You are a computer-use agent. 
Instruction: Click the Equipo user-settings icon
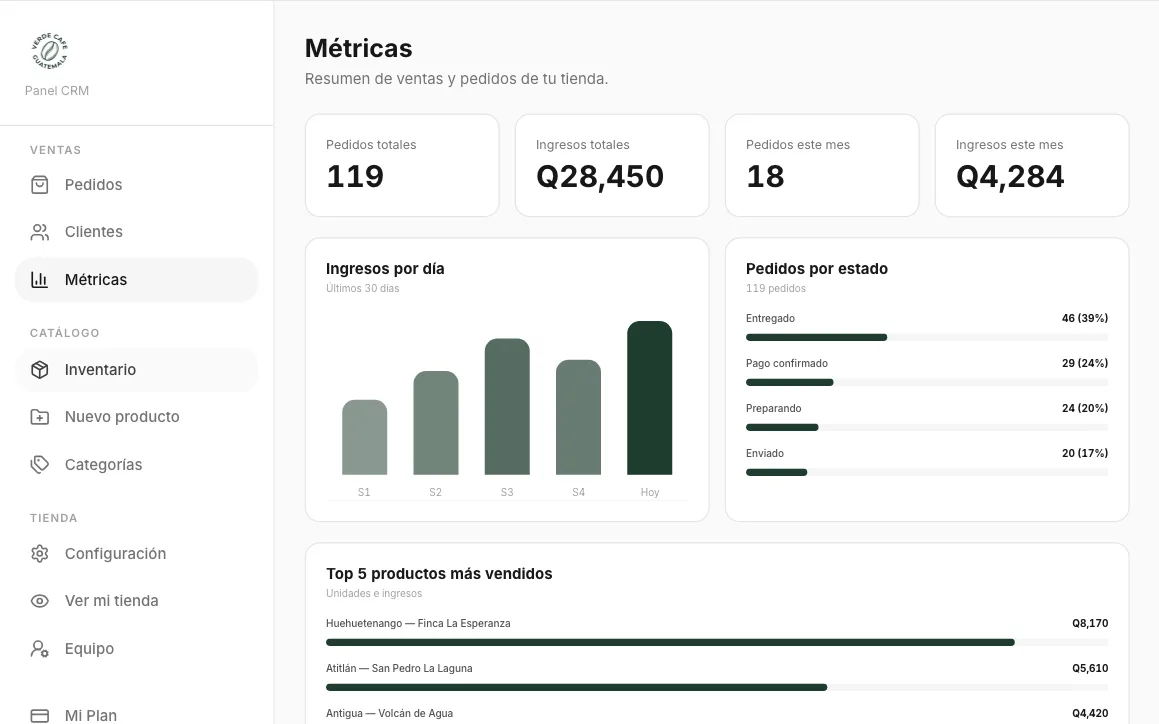pyautogui.click(x=40, y=649)
